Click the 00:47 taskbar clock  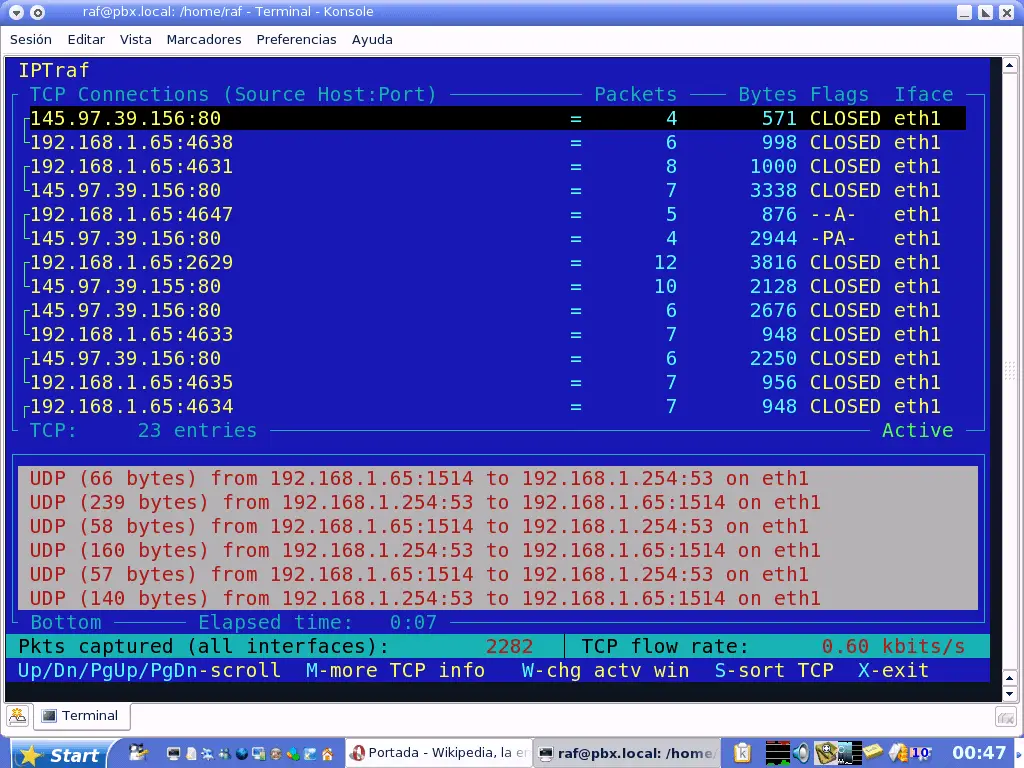978,753
